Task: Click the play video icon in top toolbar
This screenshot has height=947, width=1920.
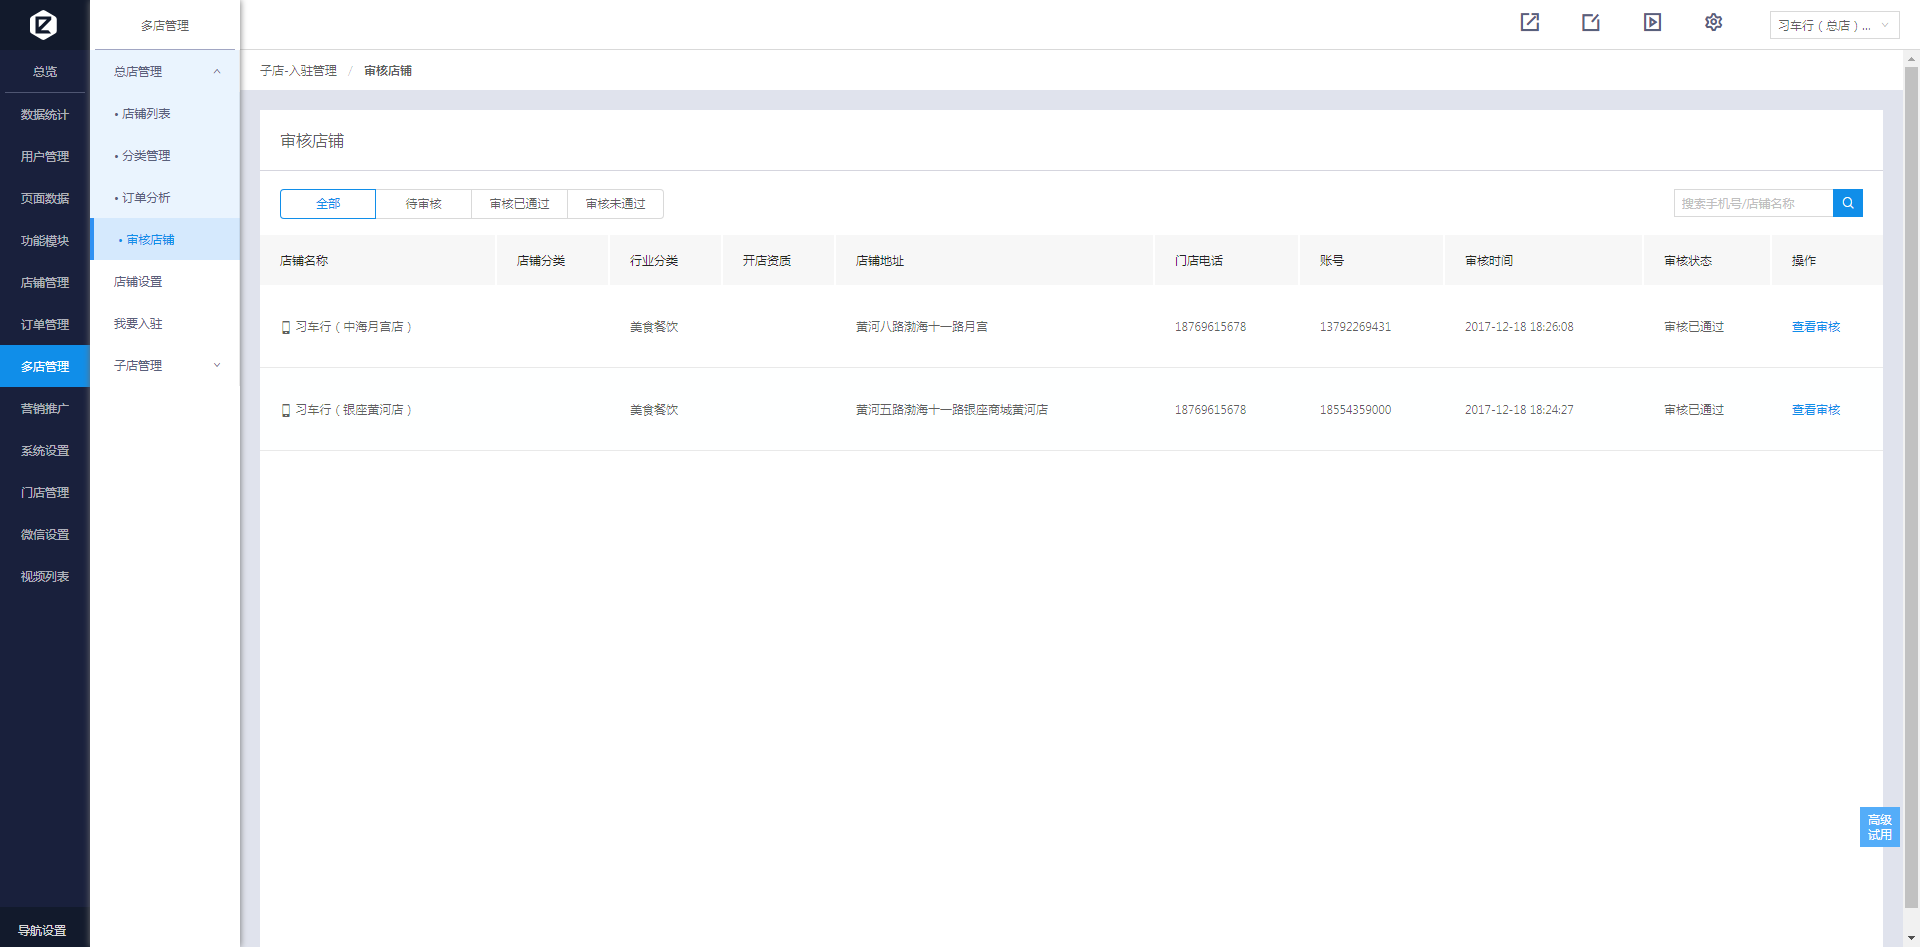Action: (x=1652, y=22)
